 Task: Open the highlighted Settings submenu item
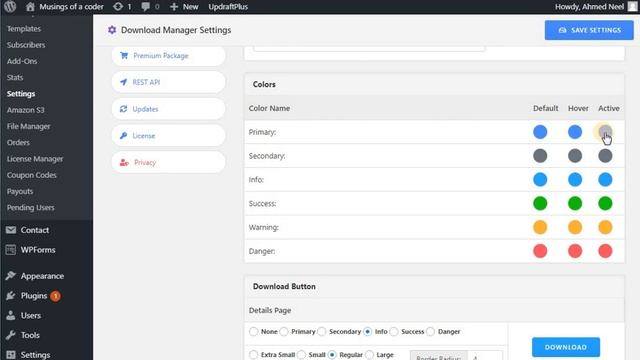[21, 94]
